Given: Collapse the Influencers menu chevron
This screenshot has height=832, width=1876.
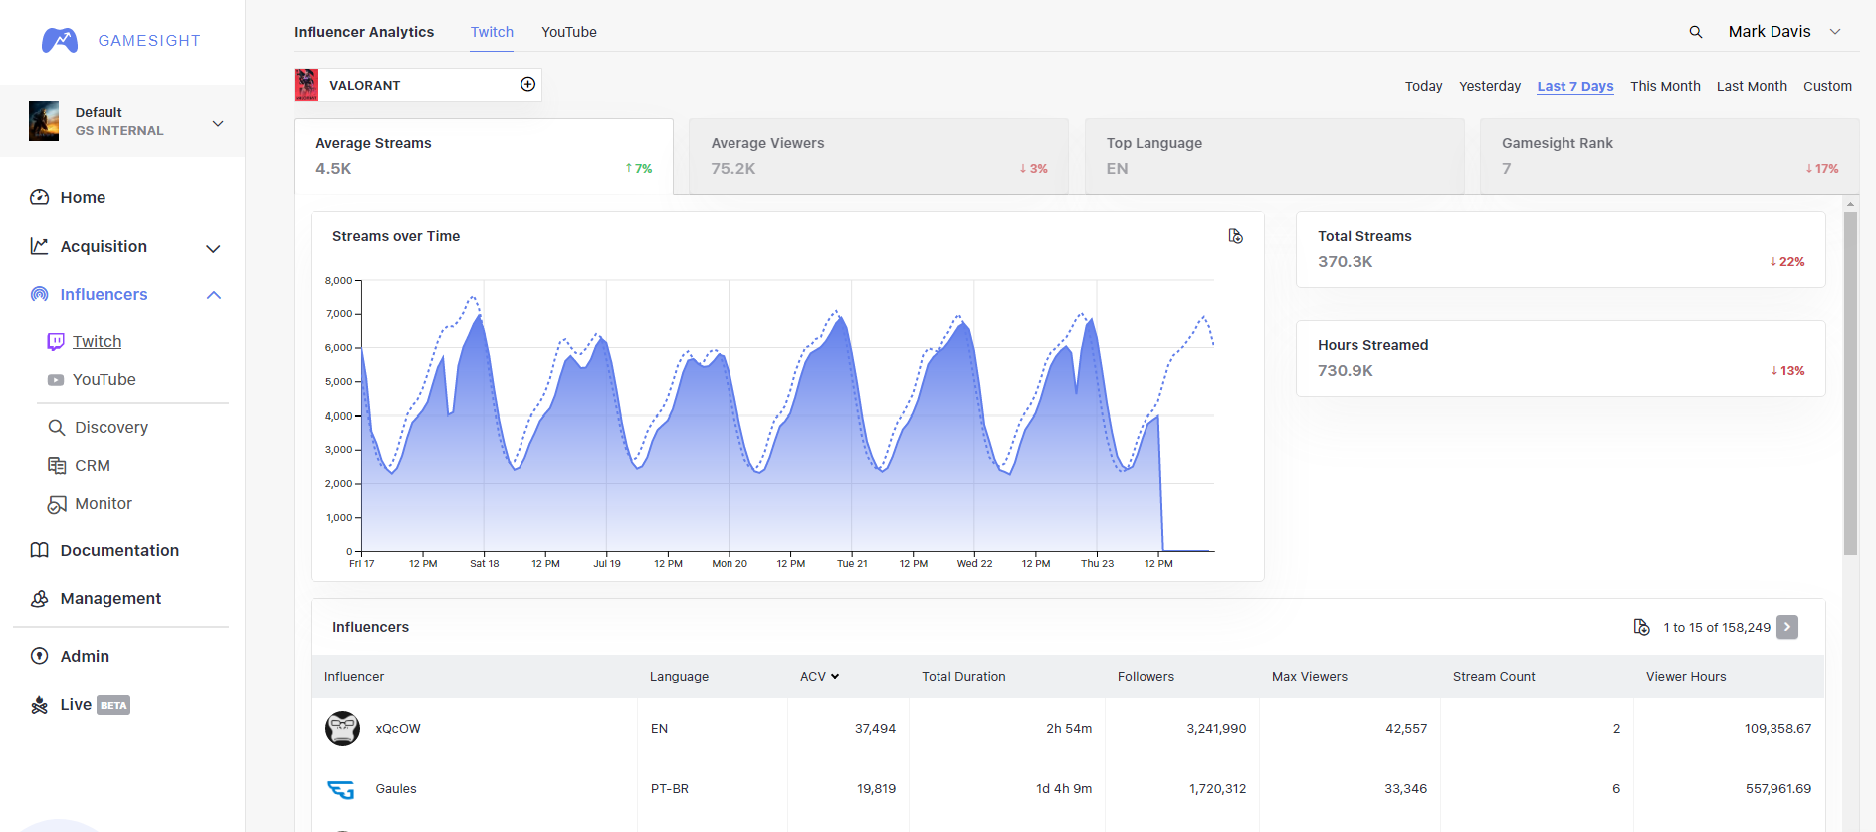Looking at the screenshot, I should coord(213,295).
